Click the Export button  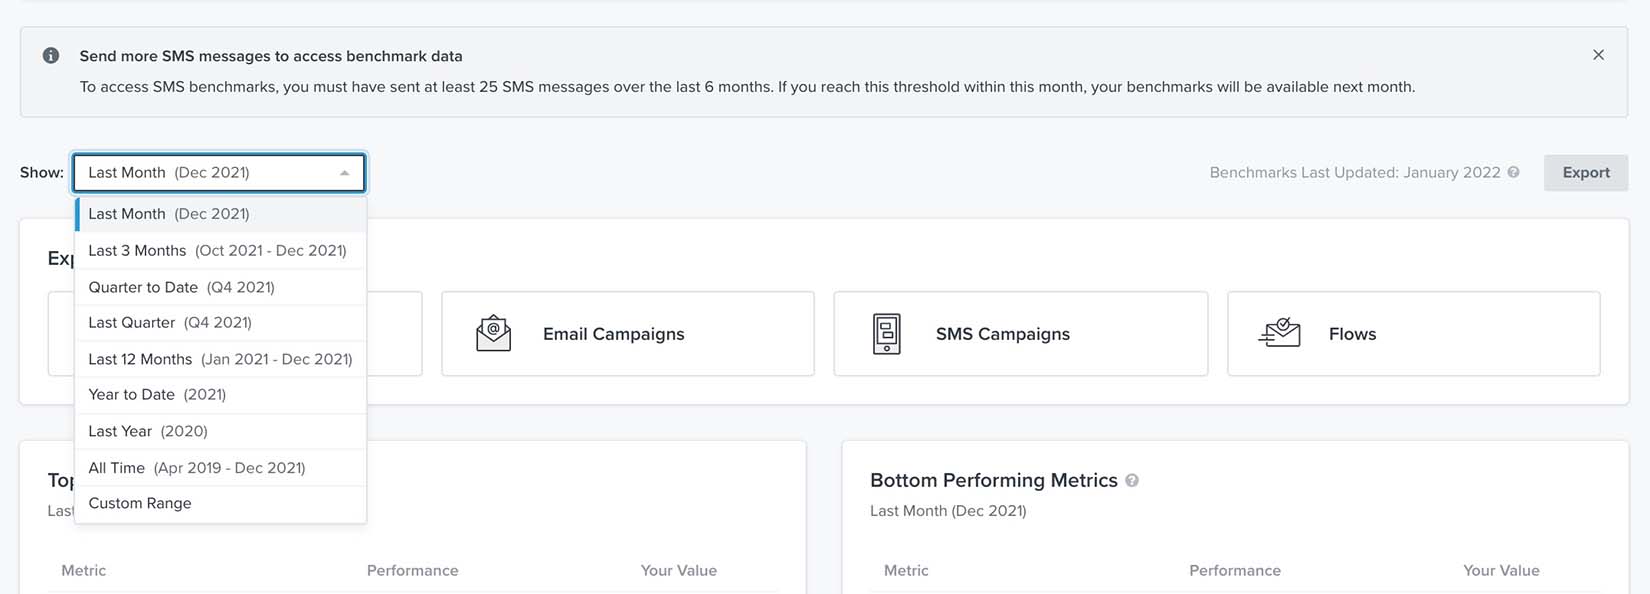[x=1585, y=172]
